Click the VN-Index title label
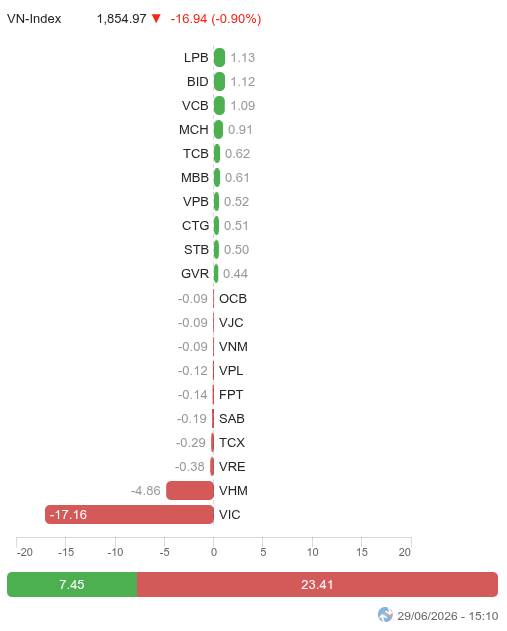Viewport: 507px width, 631px height. tap(34, 19)
